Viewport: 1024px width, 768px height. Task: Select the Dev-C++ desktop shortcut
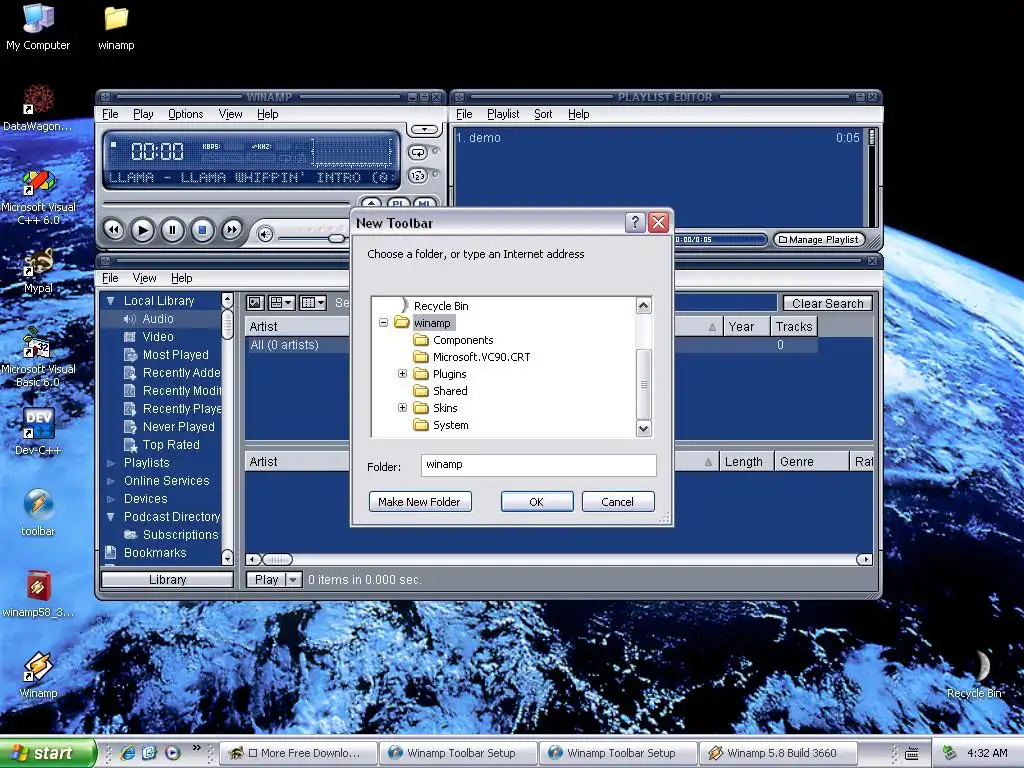[38, 432]
